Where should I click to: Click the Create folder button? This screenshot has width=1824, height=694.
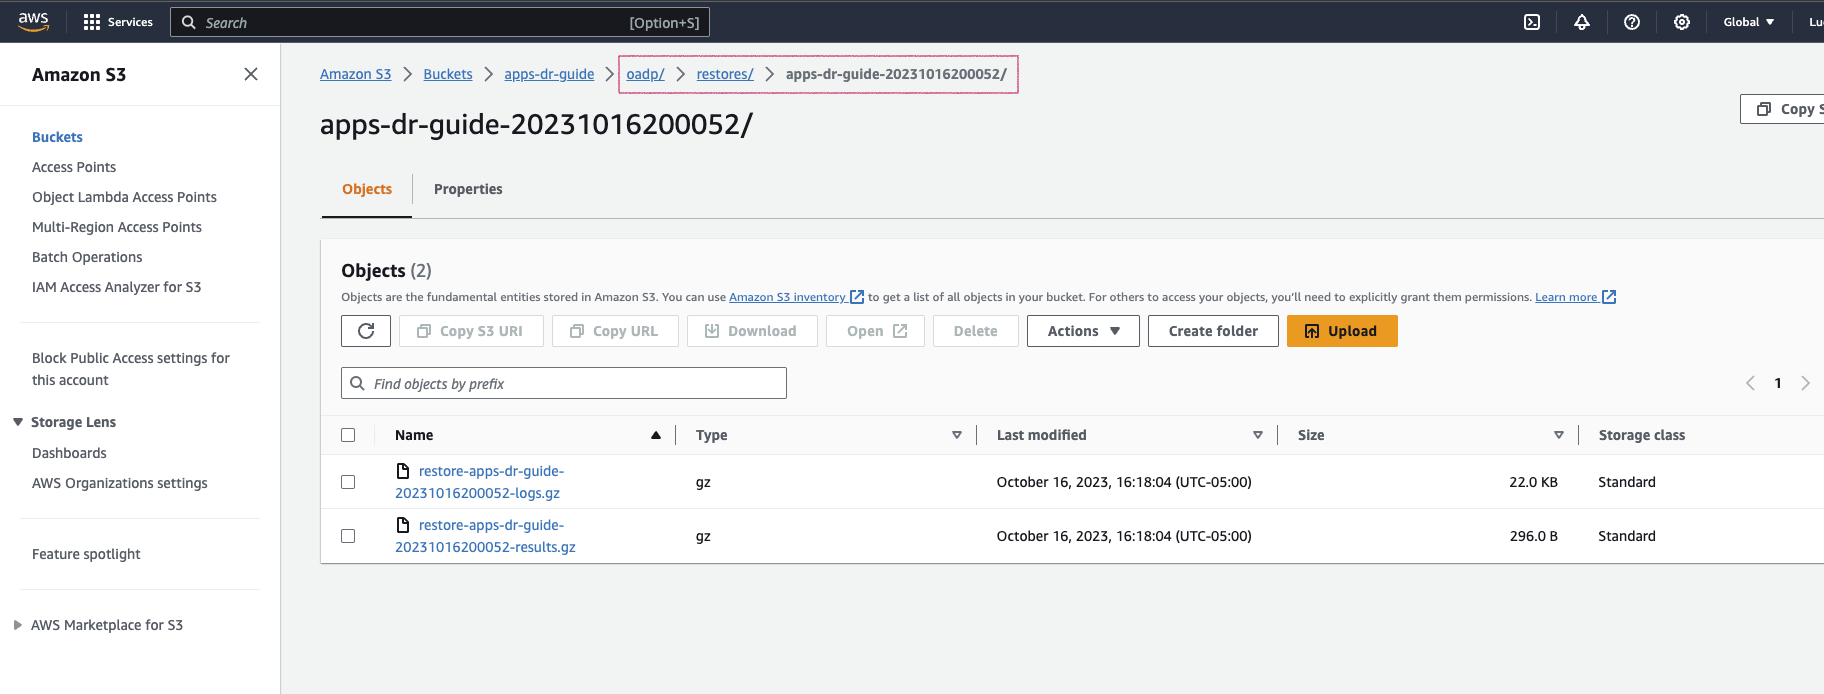tap(1213, 331)
